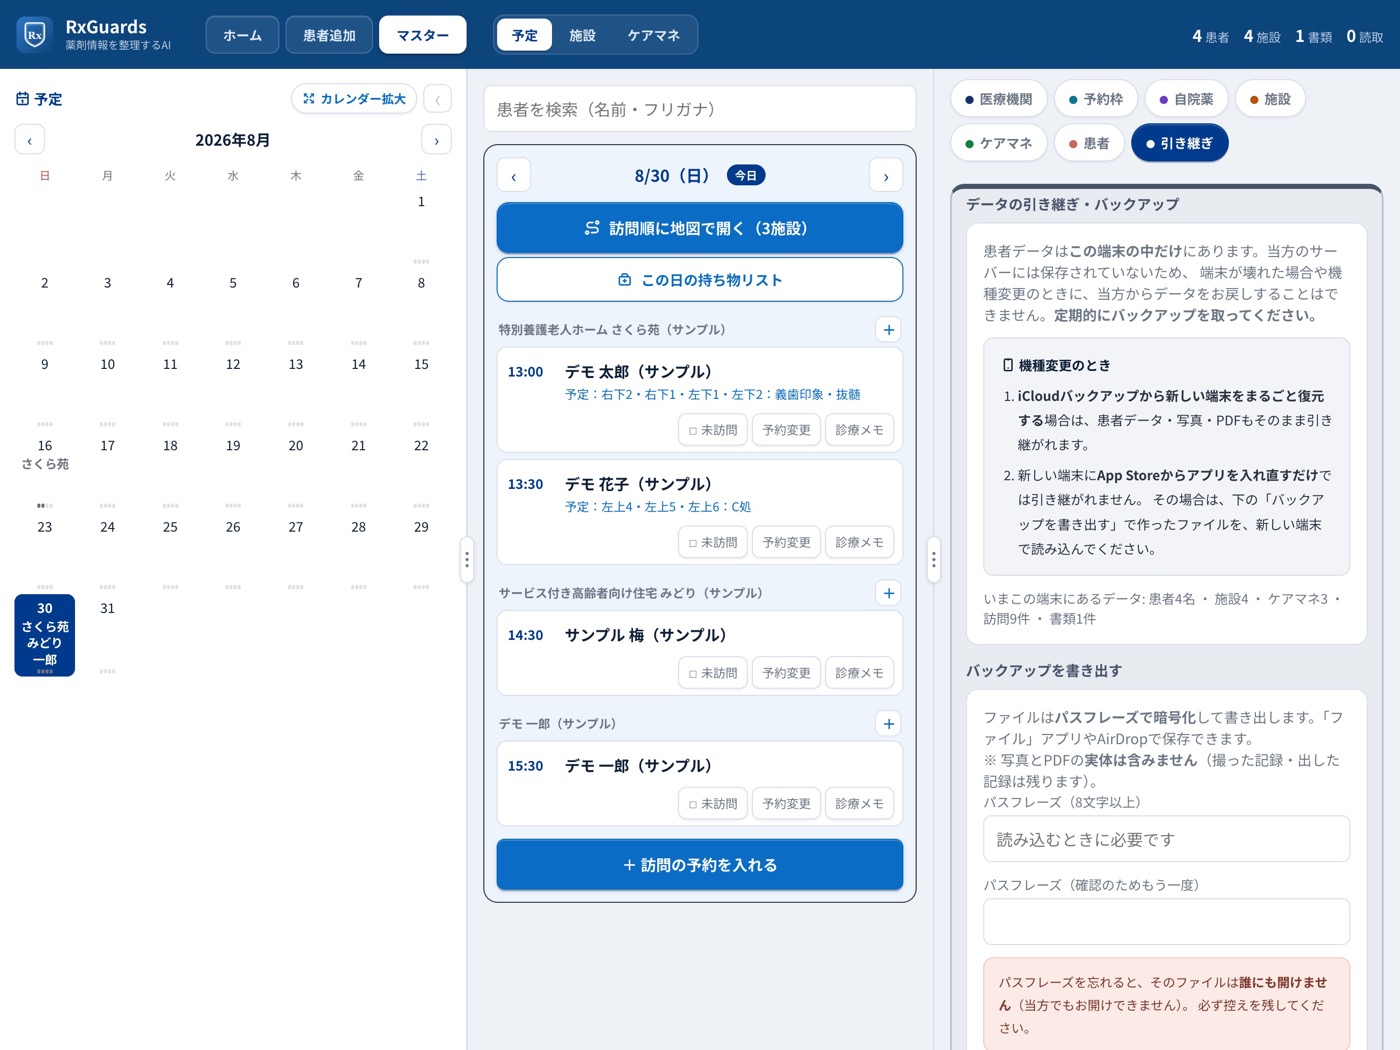Add visit to さくら苑 facility with plus
The width and height of the screenshot is (1400, 1050).
[888, 330]
